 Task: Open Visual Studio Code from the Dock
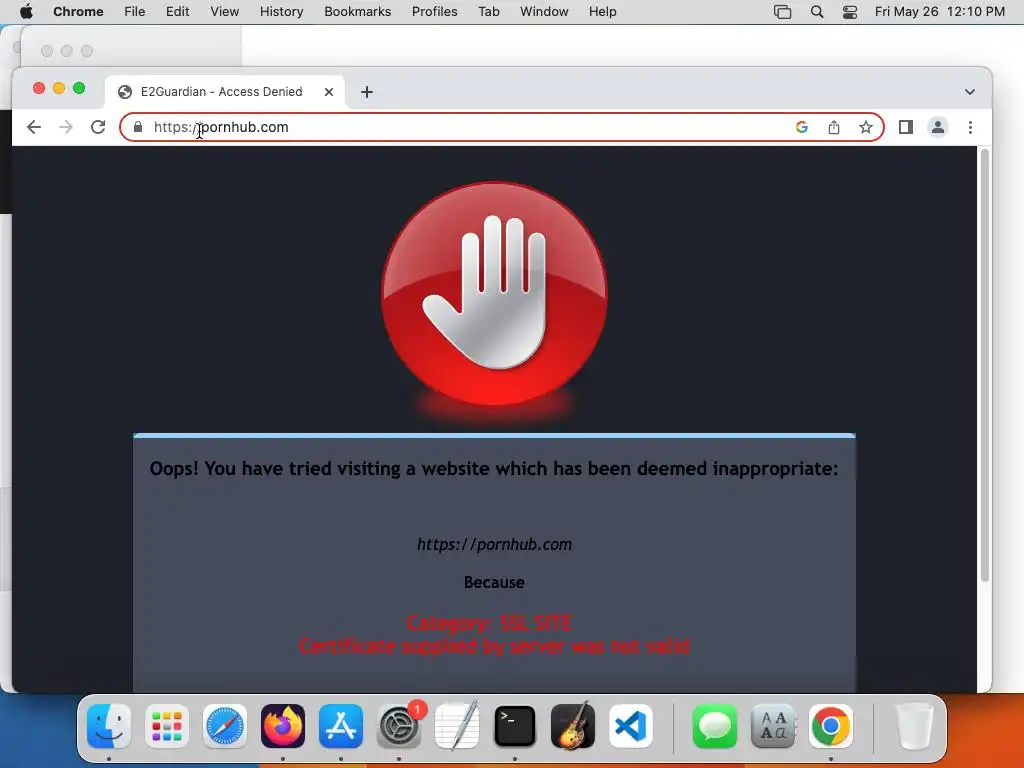(x=631, y=726)
